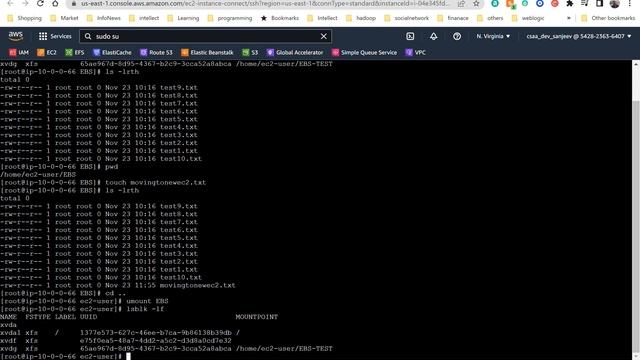This screenshot has height=360, width=640.
Task: Click the MOUNTPOINT column header
Action: click(256, 317)
